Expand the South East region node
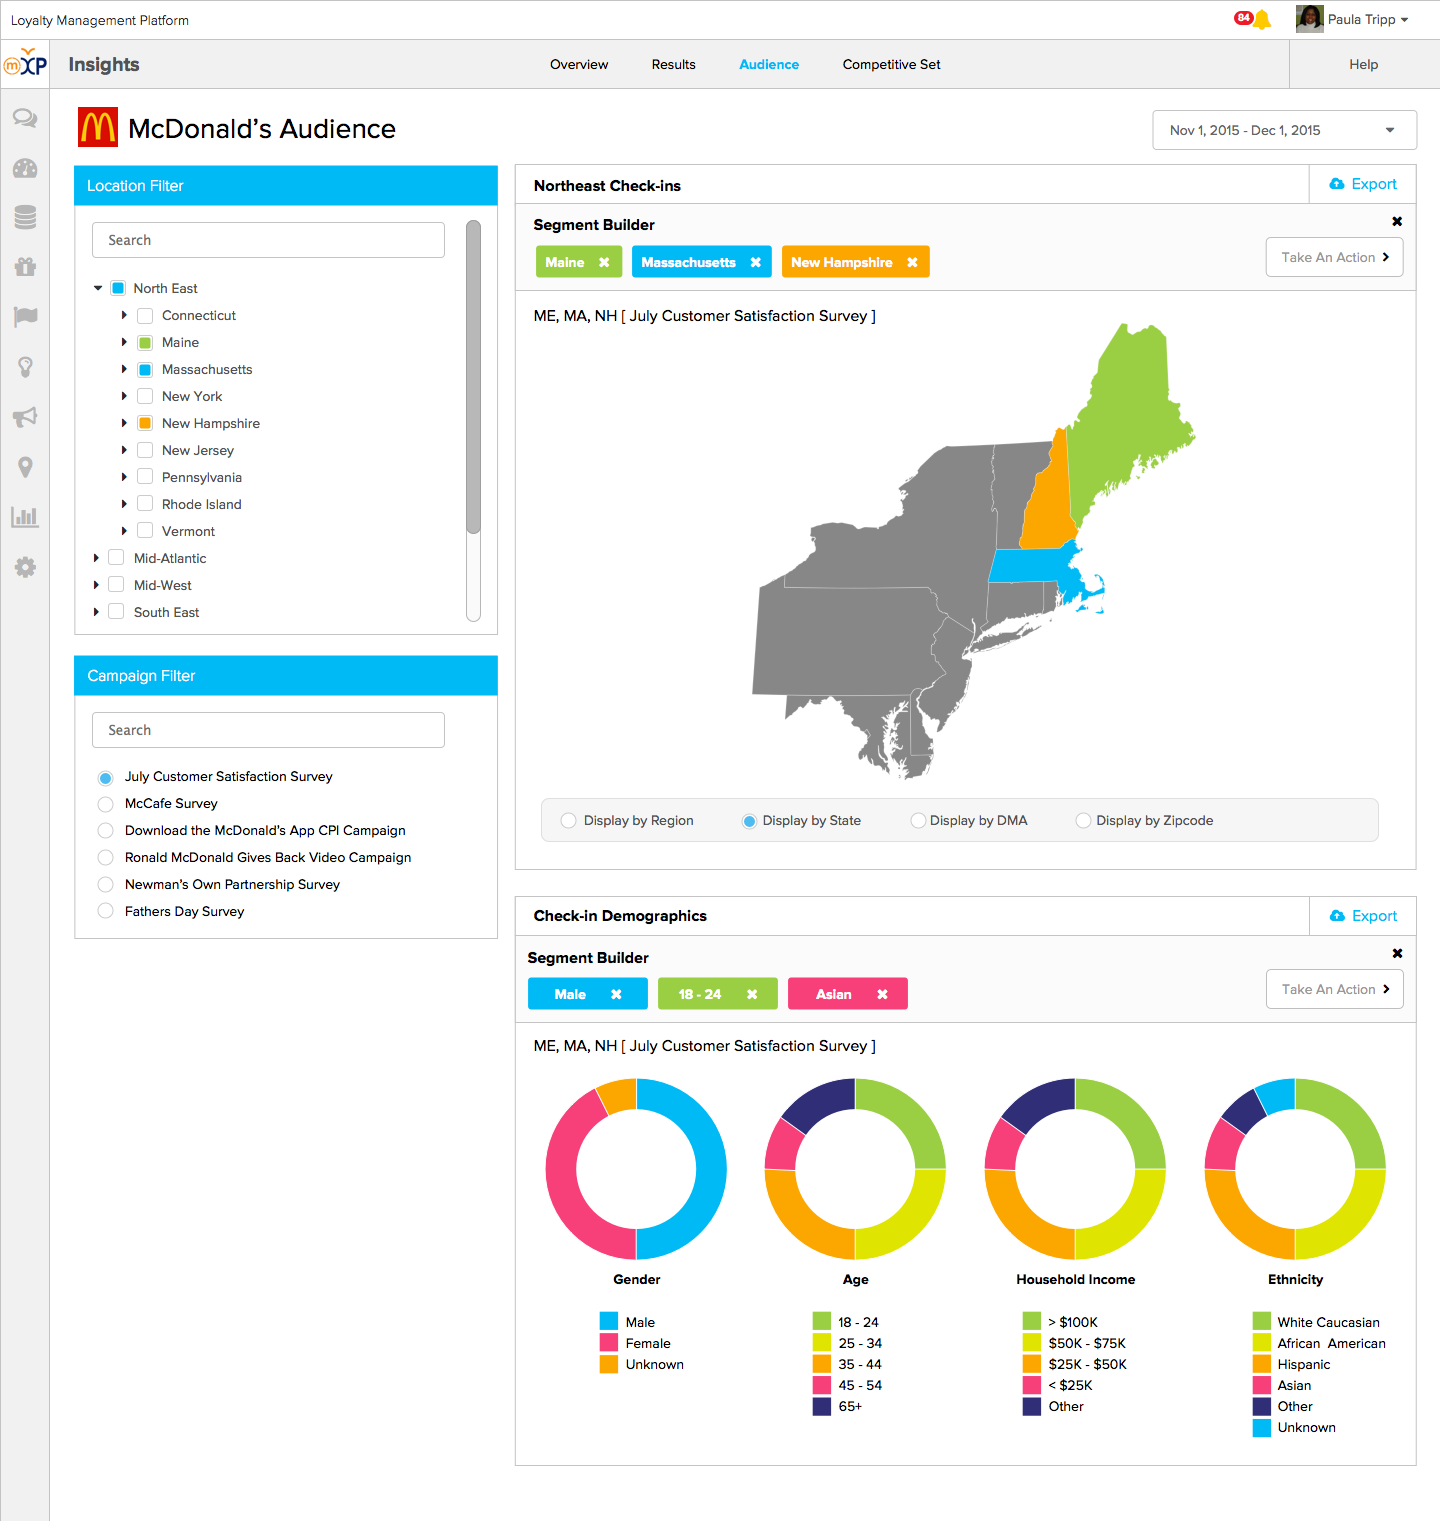Viewport: 1441px width, 1521px height. (x=96, y=612)
